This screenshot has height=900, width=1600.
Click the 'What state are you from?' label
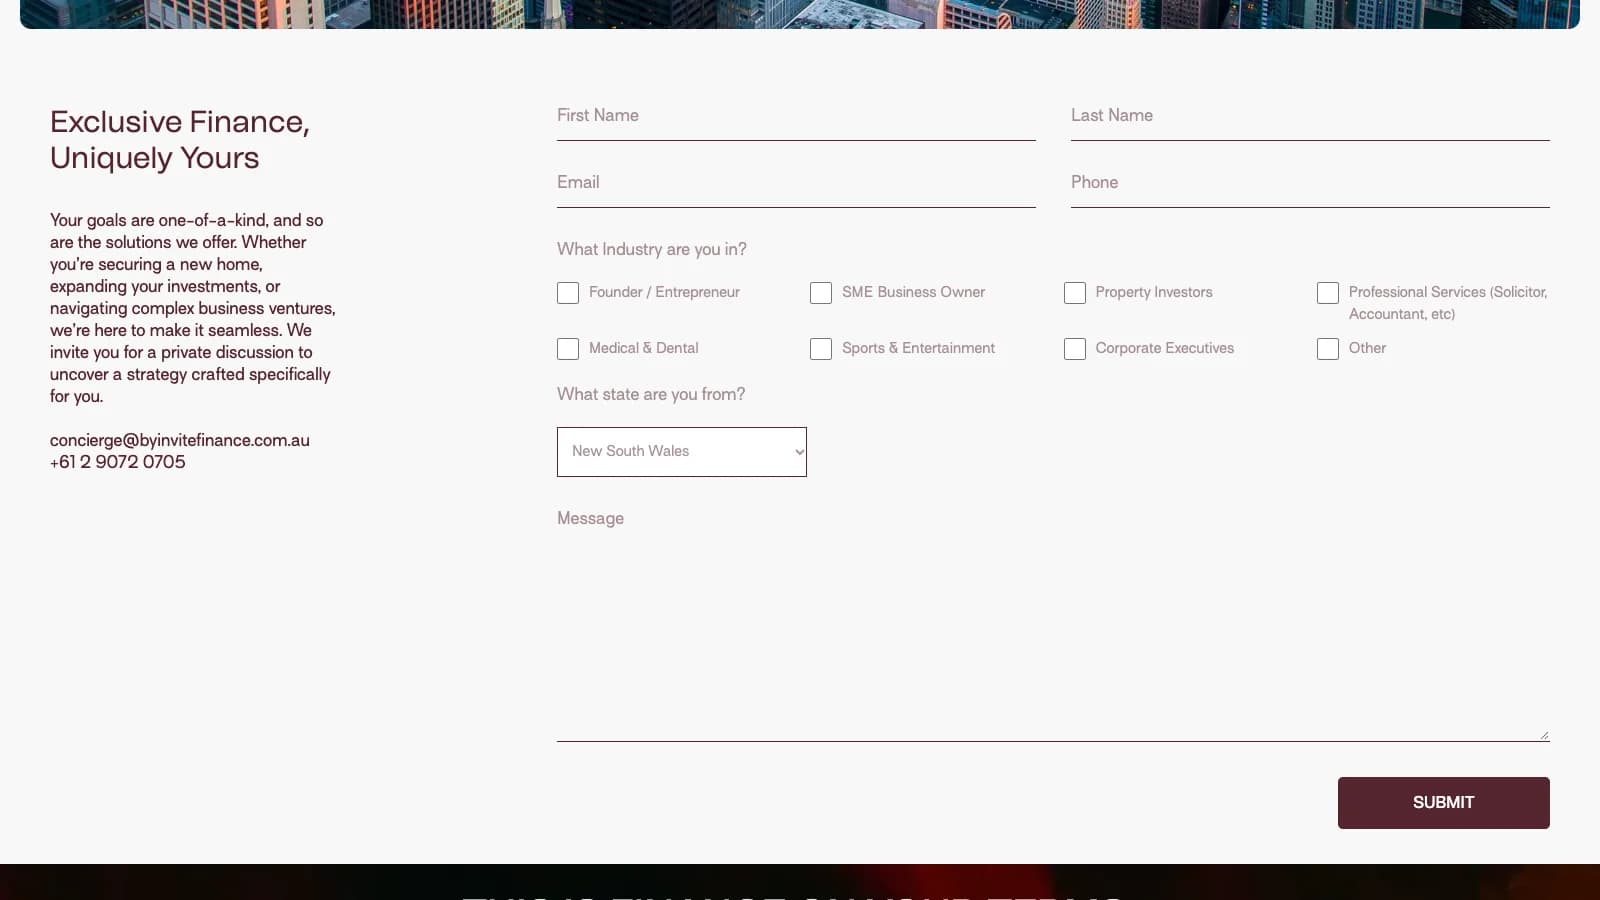point(651,394)
